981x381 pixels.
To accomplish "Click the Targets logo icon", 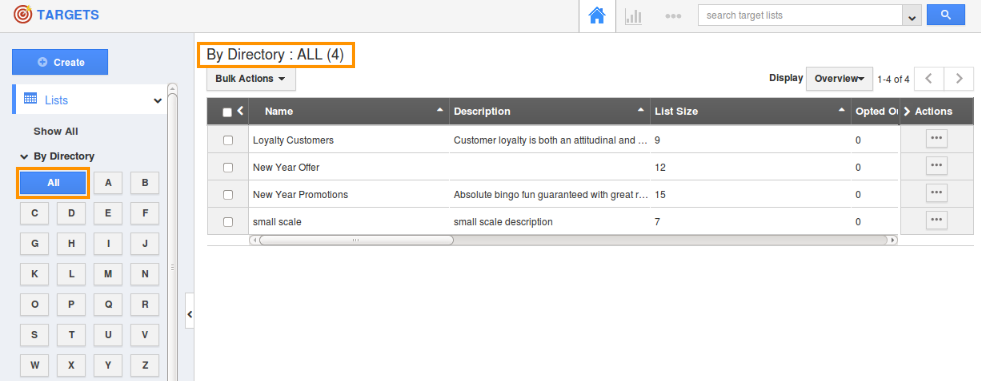I will [23, 14].
